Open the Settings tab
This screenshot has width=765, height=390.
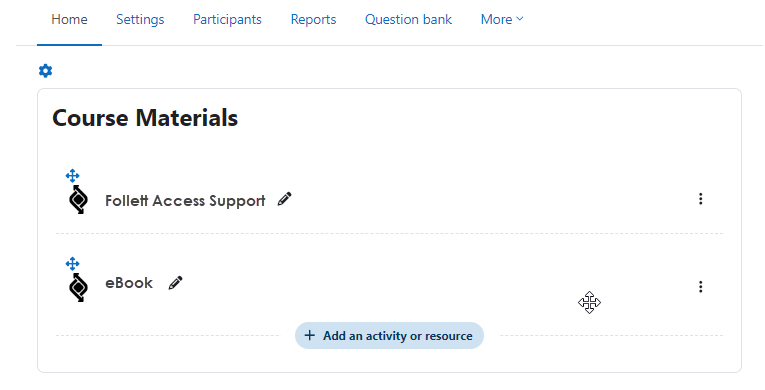click(x=140, y=20)
